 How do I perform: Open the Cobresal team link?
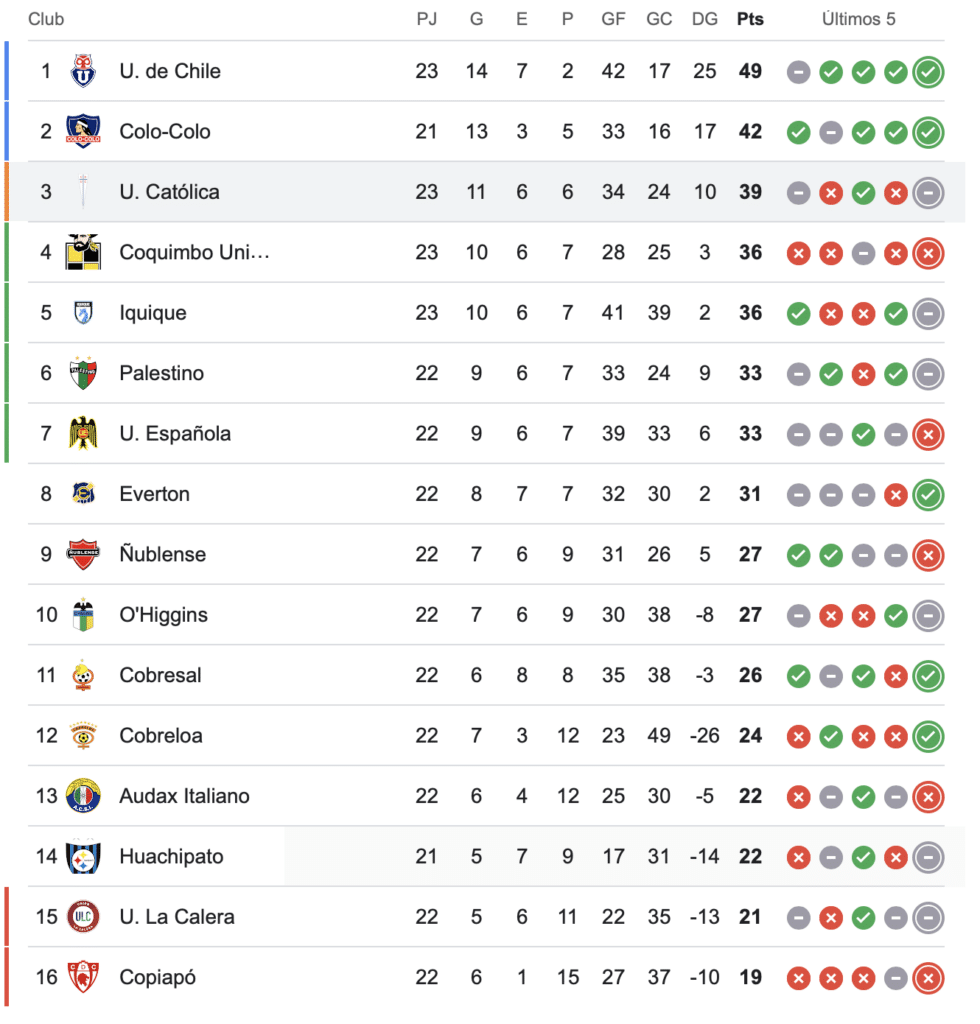coord(160,675)
